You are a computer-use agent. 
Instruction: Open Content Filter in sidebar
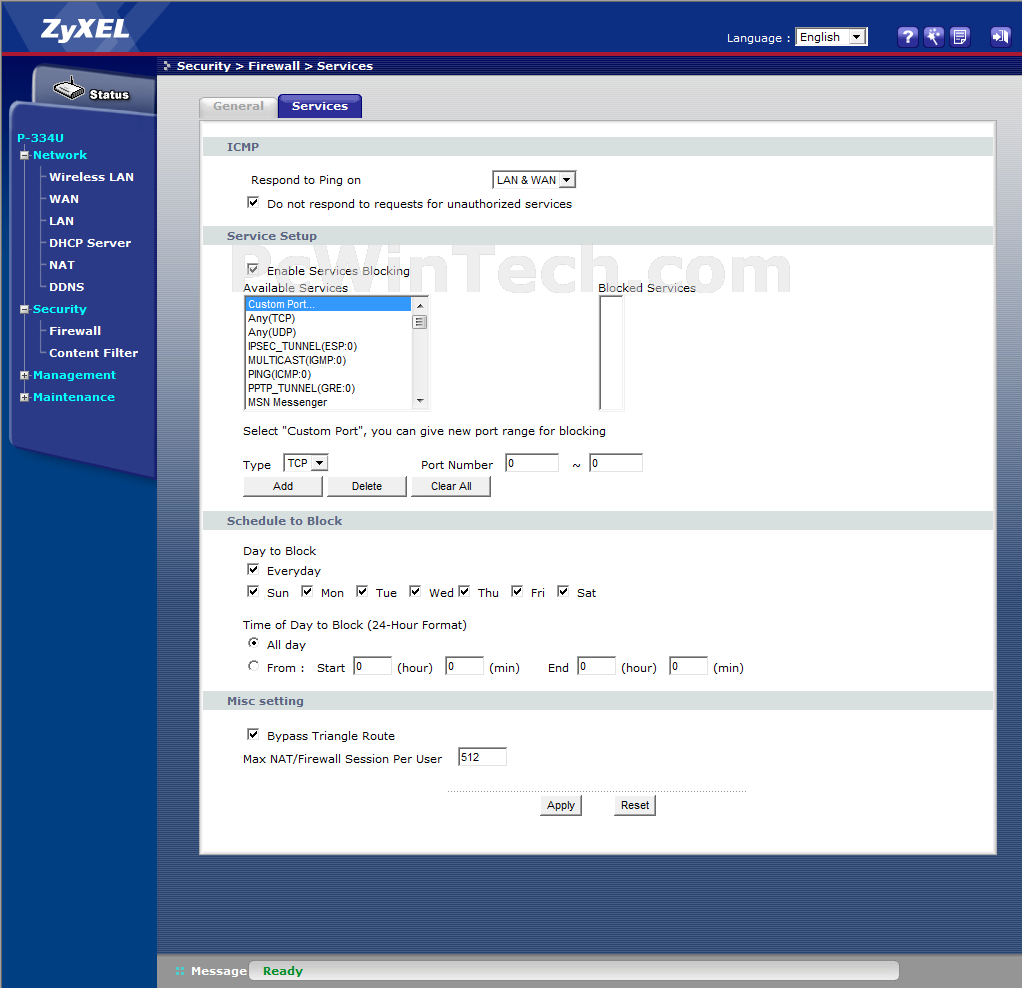(93, 353)
